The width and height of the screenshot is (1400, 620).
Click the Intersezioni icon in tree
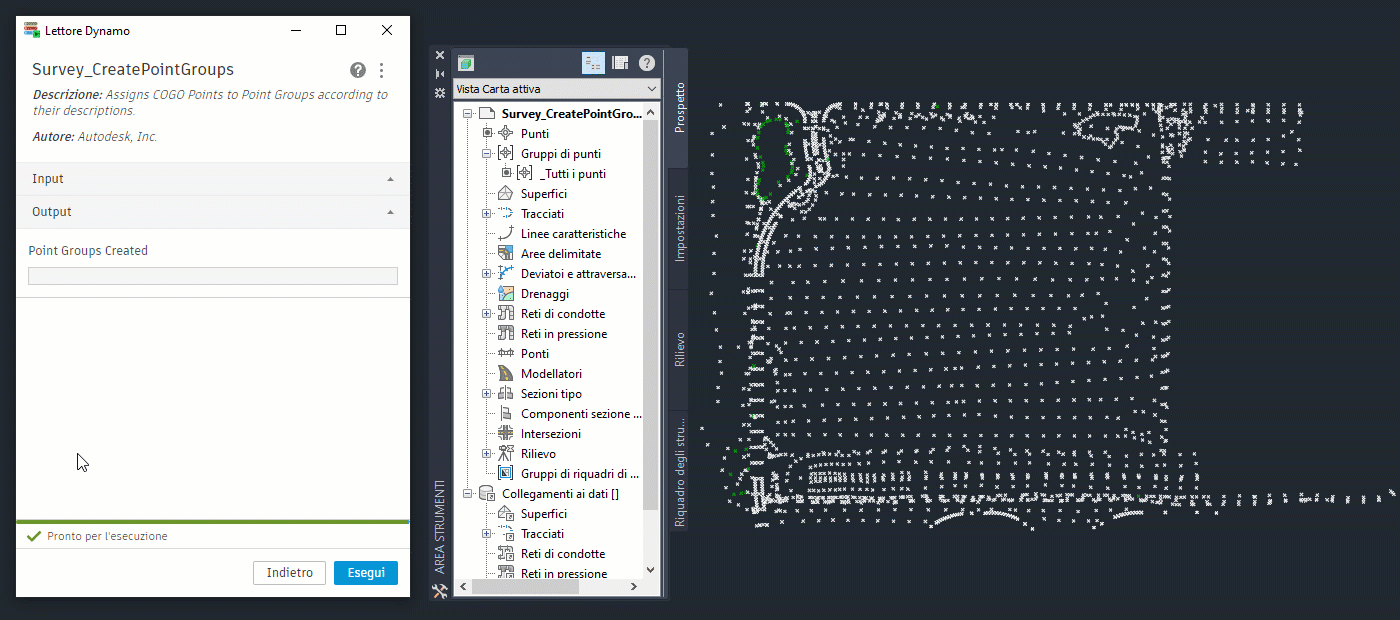(x=505, y=433)
